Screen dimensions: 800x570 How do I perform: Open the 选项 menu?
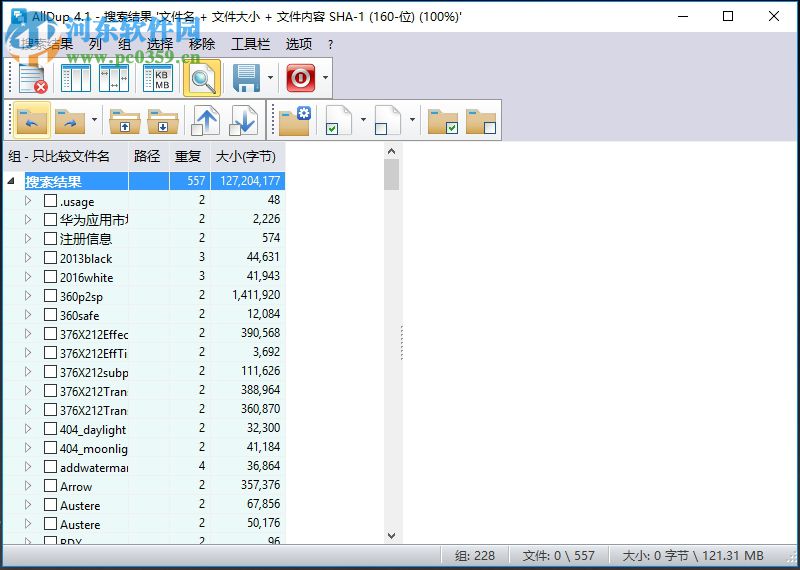(298, 44)
